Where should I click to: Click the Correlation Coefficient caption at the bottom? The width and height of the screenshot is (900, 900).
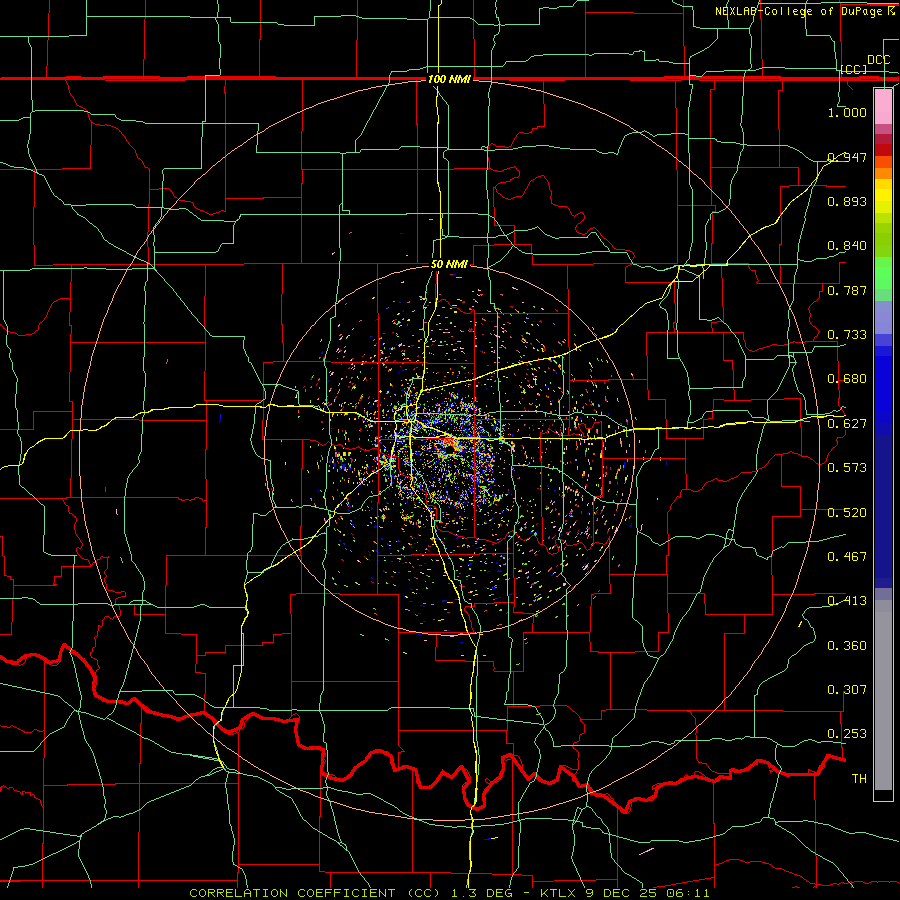(x=449, y=893)
